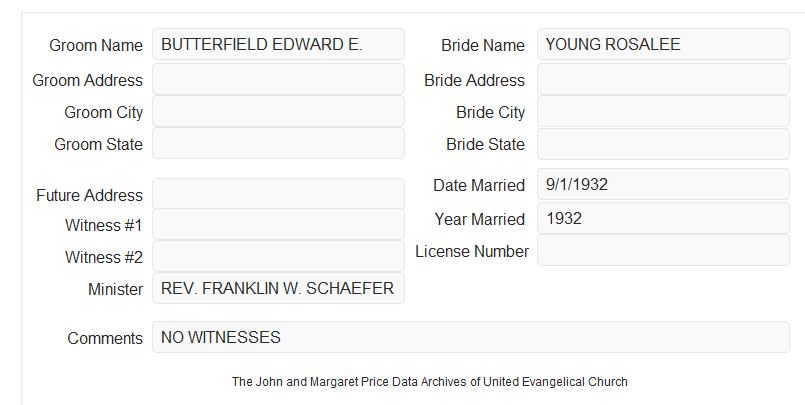Click the Witness #1 text box

[278, 224]
